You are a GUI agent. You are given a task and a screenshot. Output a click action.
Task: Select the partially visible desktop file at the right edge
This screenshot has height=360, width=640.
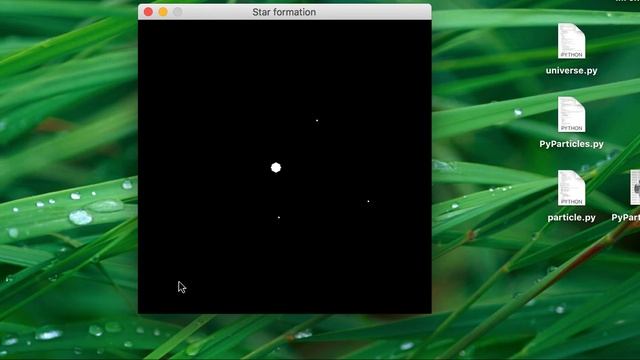pos(635,188)
